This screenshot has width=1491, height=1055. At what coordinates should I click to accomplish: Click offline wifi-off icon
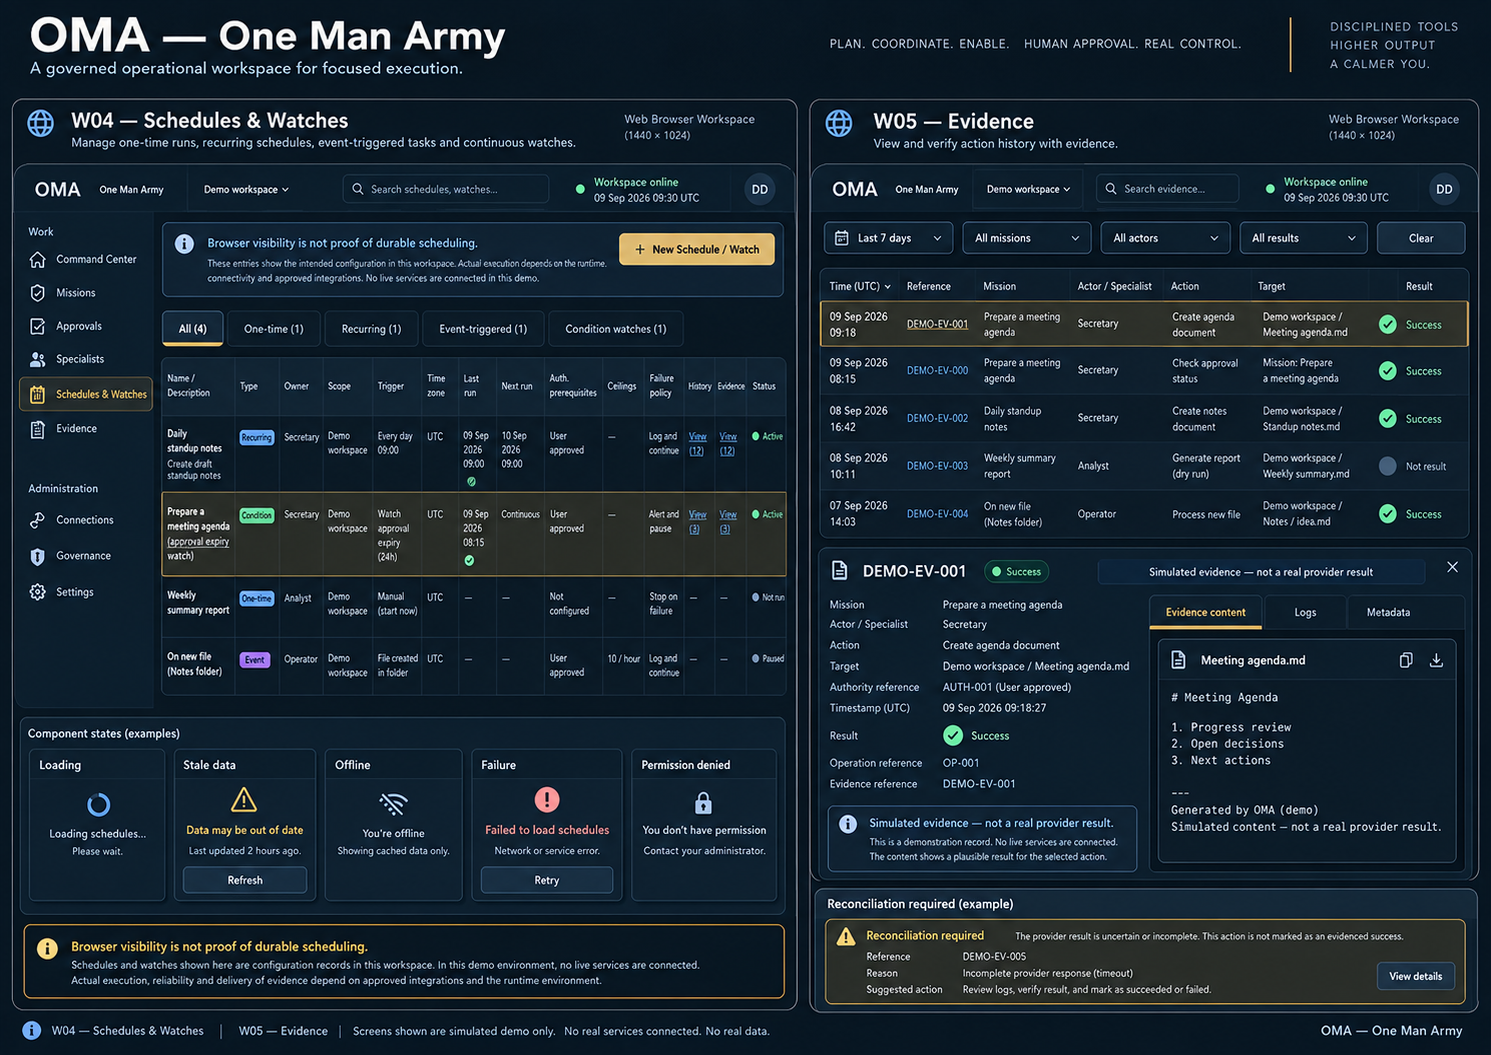point(394,803)
